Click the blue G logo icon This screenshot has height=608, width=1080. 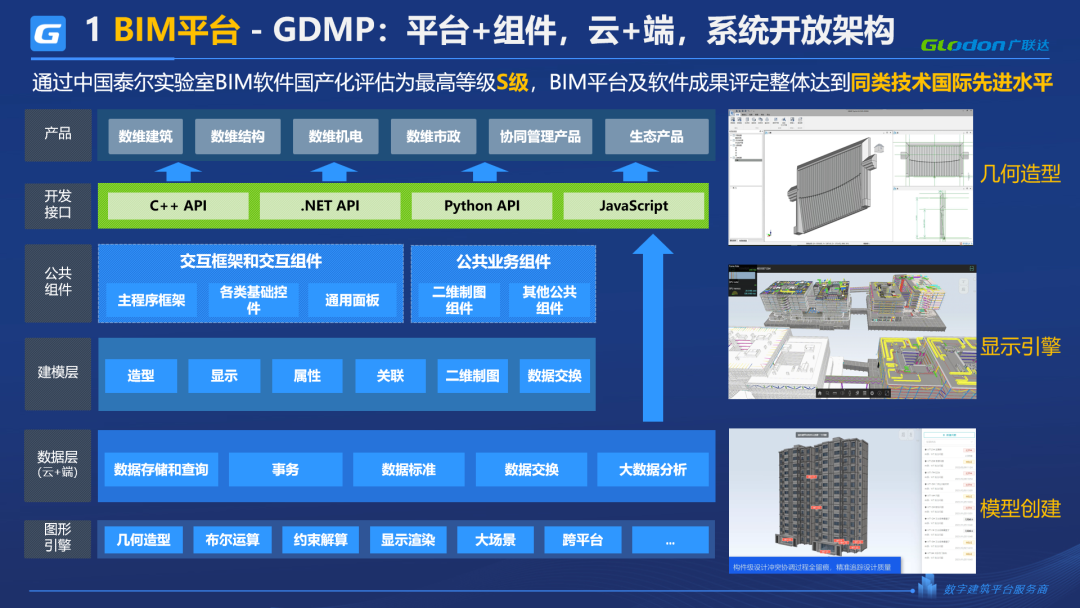(x=48, y=33)
